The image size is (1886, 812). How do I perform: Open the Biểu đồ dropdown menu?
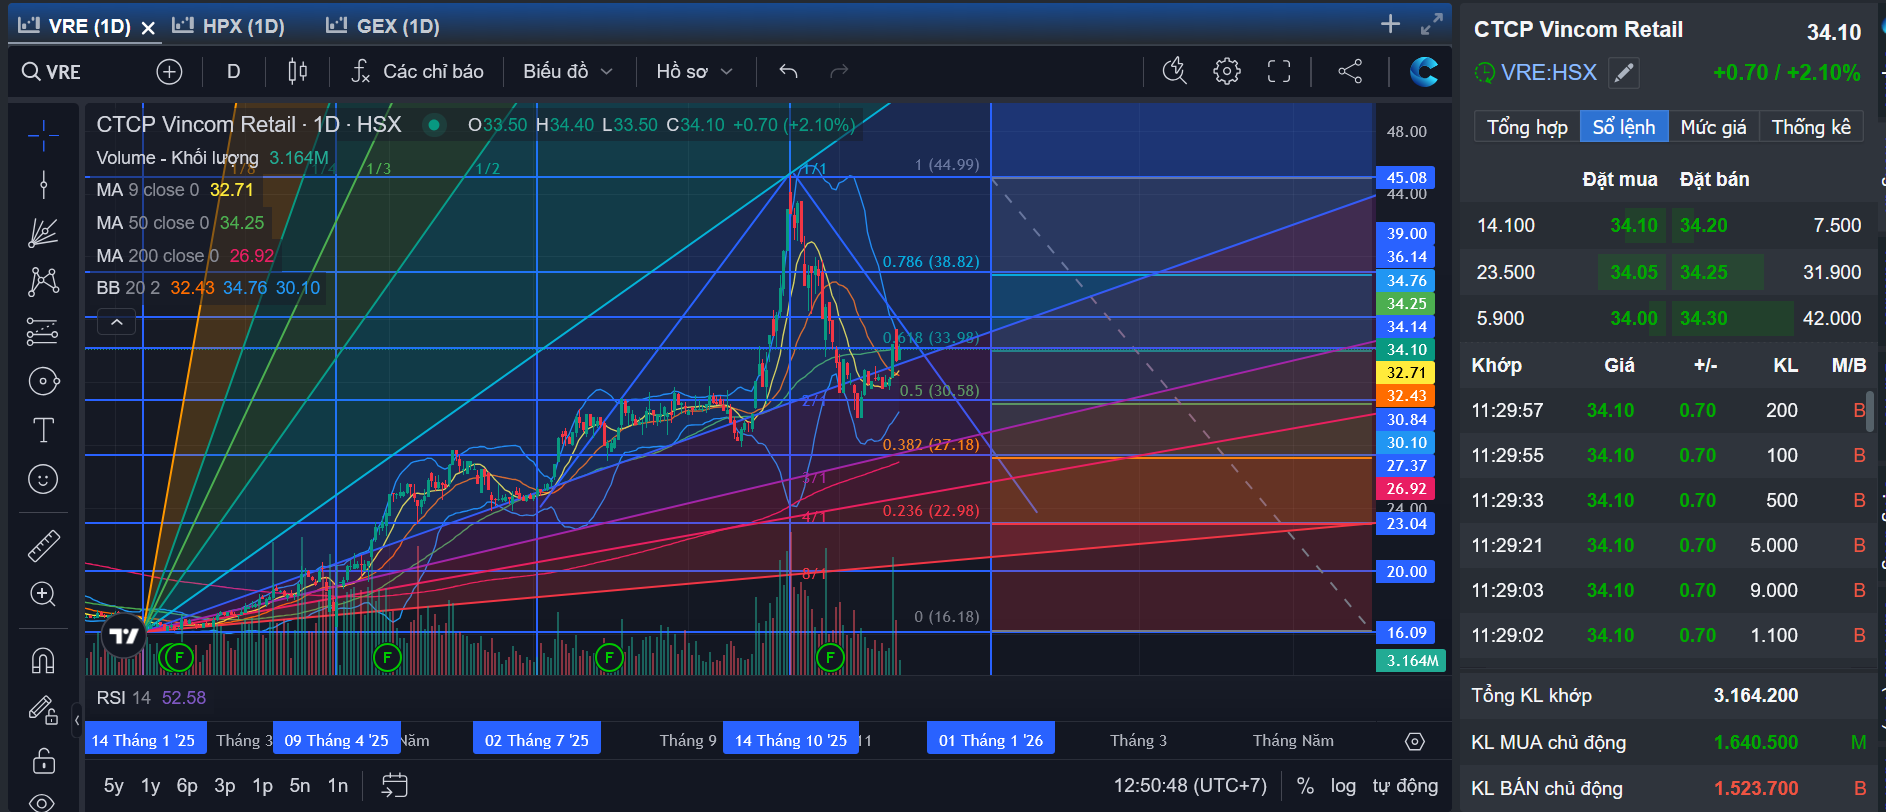point(567,71)
